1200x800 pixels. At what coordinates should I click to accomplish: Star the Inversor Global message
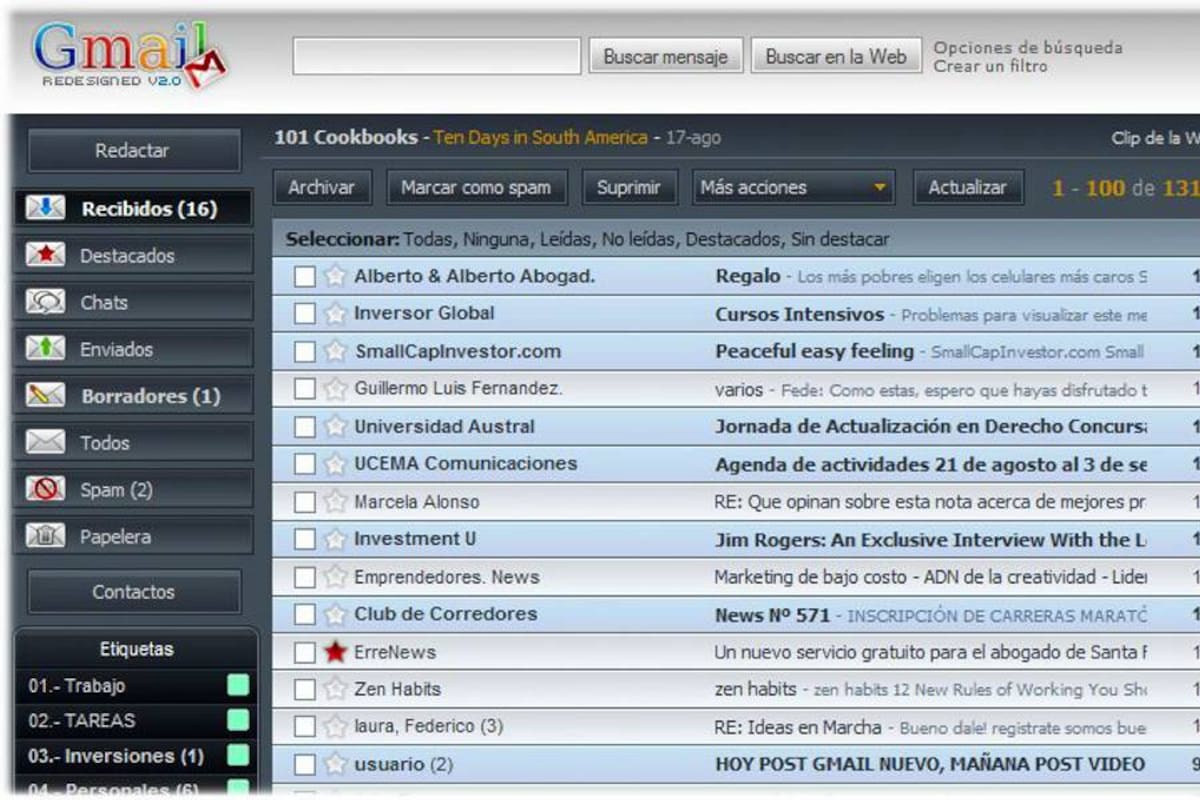tap(335, 313)
